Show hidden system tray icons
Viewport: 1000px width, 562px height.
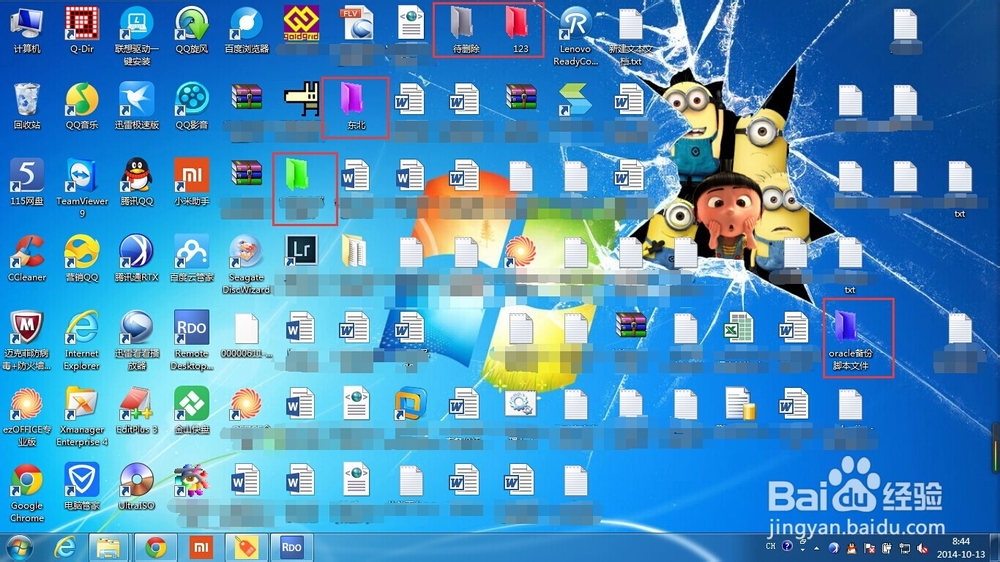(816, 548)
